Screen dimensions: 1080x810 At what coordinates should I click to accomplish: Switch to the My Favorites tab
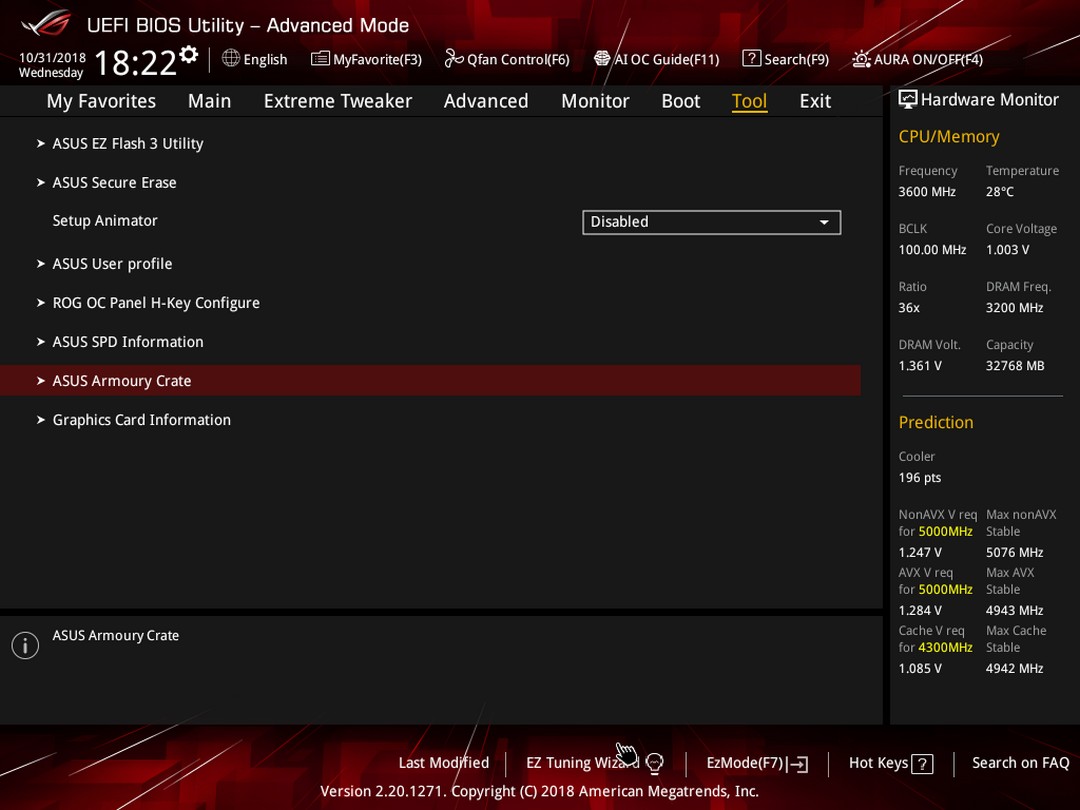(x=101, y=101)
